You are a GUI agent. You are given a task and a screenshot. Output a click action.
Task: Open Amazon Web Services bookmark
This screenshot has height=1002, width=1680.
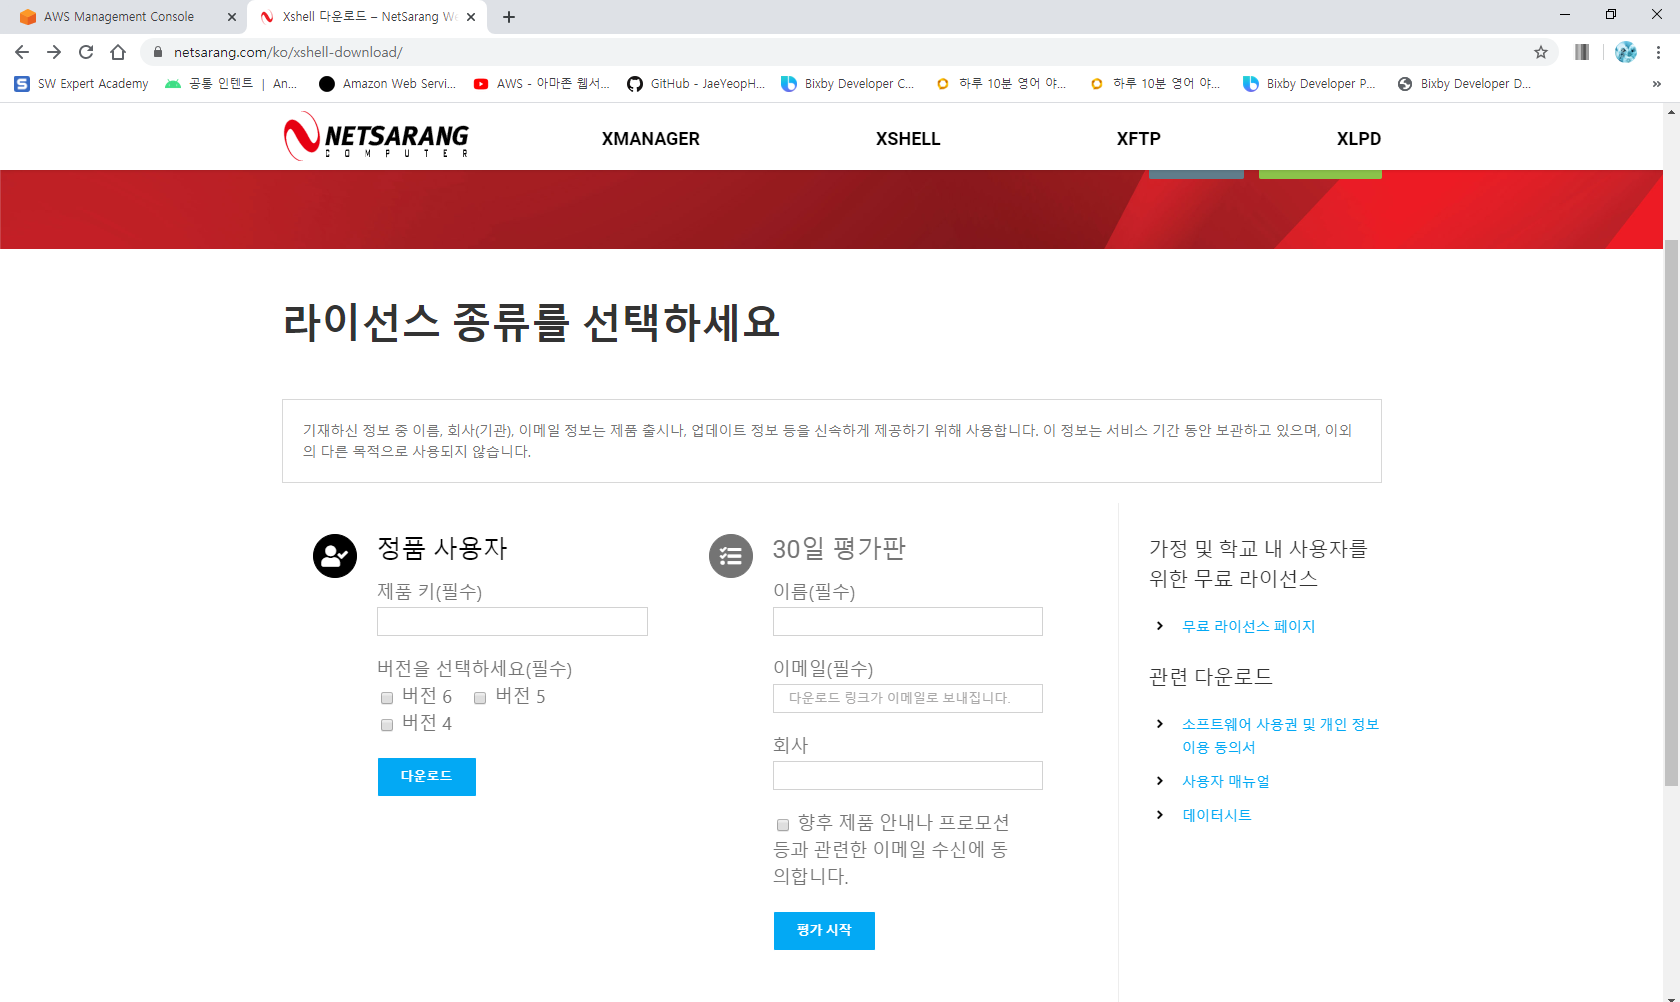[387, 84]
